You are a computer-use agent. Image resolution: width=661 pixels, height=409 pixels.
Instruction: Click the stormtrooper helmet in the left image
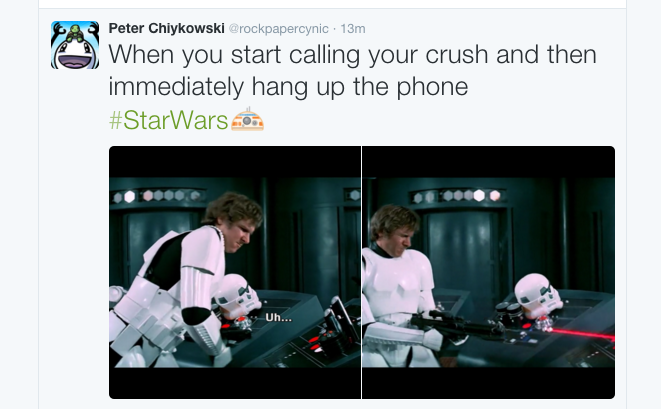point(237,296)
